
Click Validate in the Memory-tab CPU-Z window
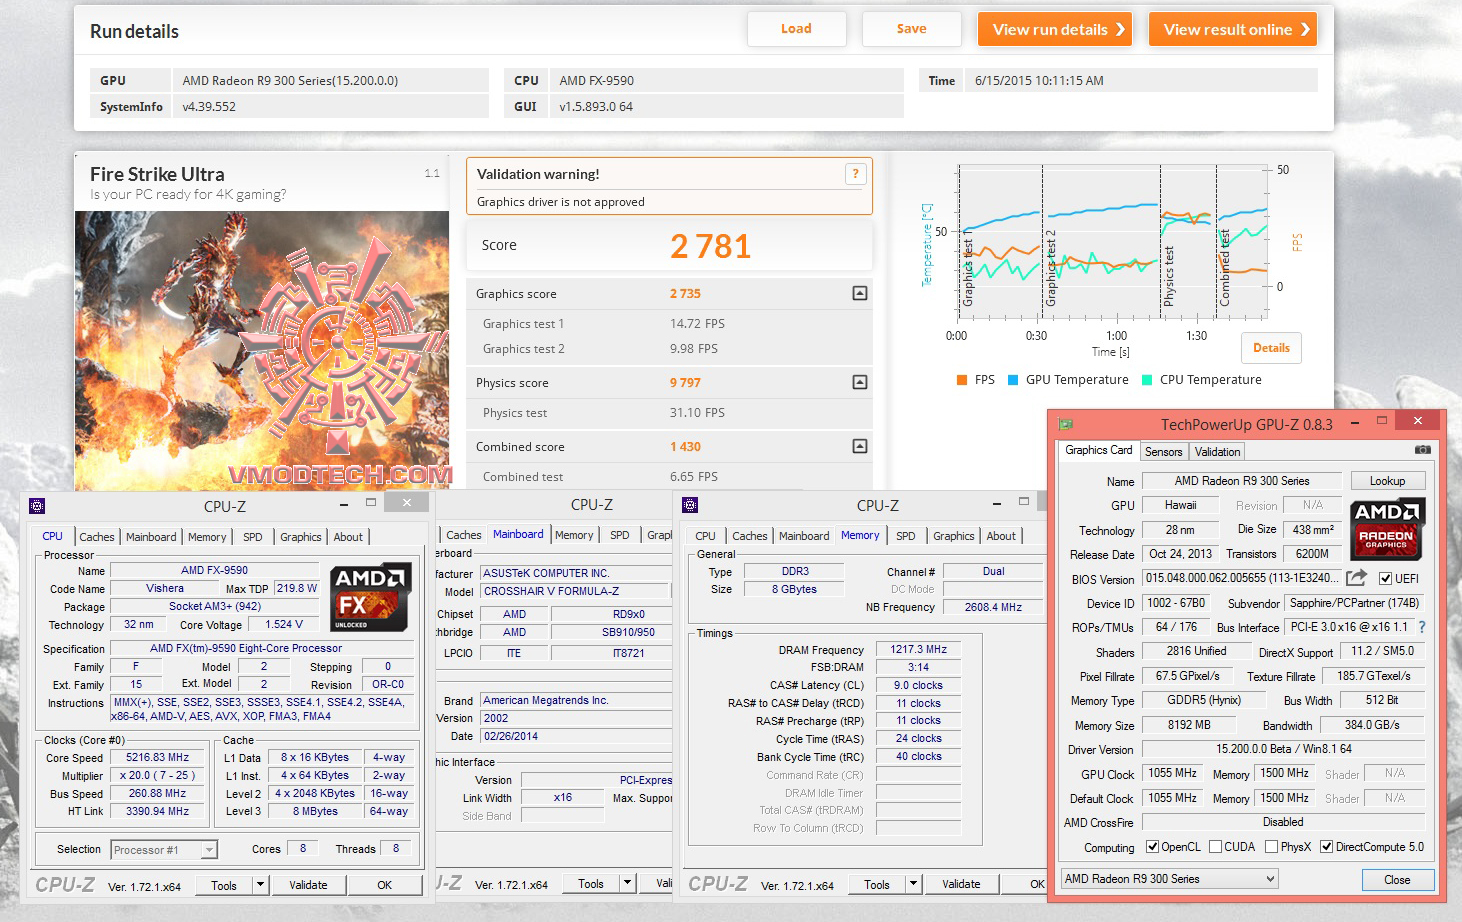(x=961, y=884)
